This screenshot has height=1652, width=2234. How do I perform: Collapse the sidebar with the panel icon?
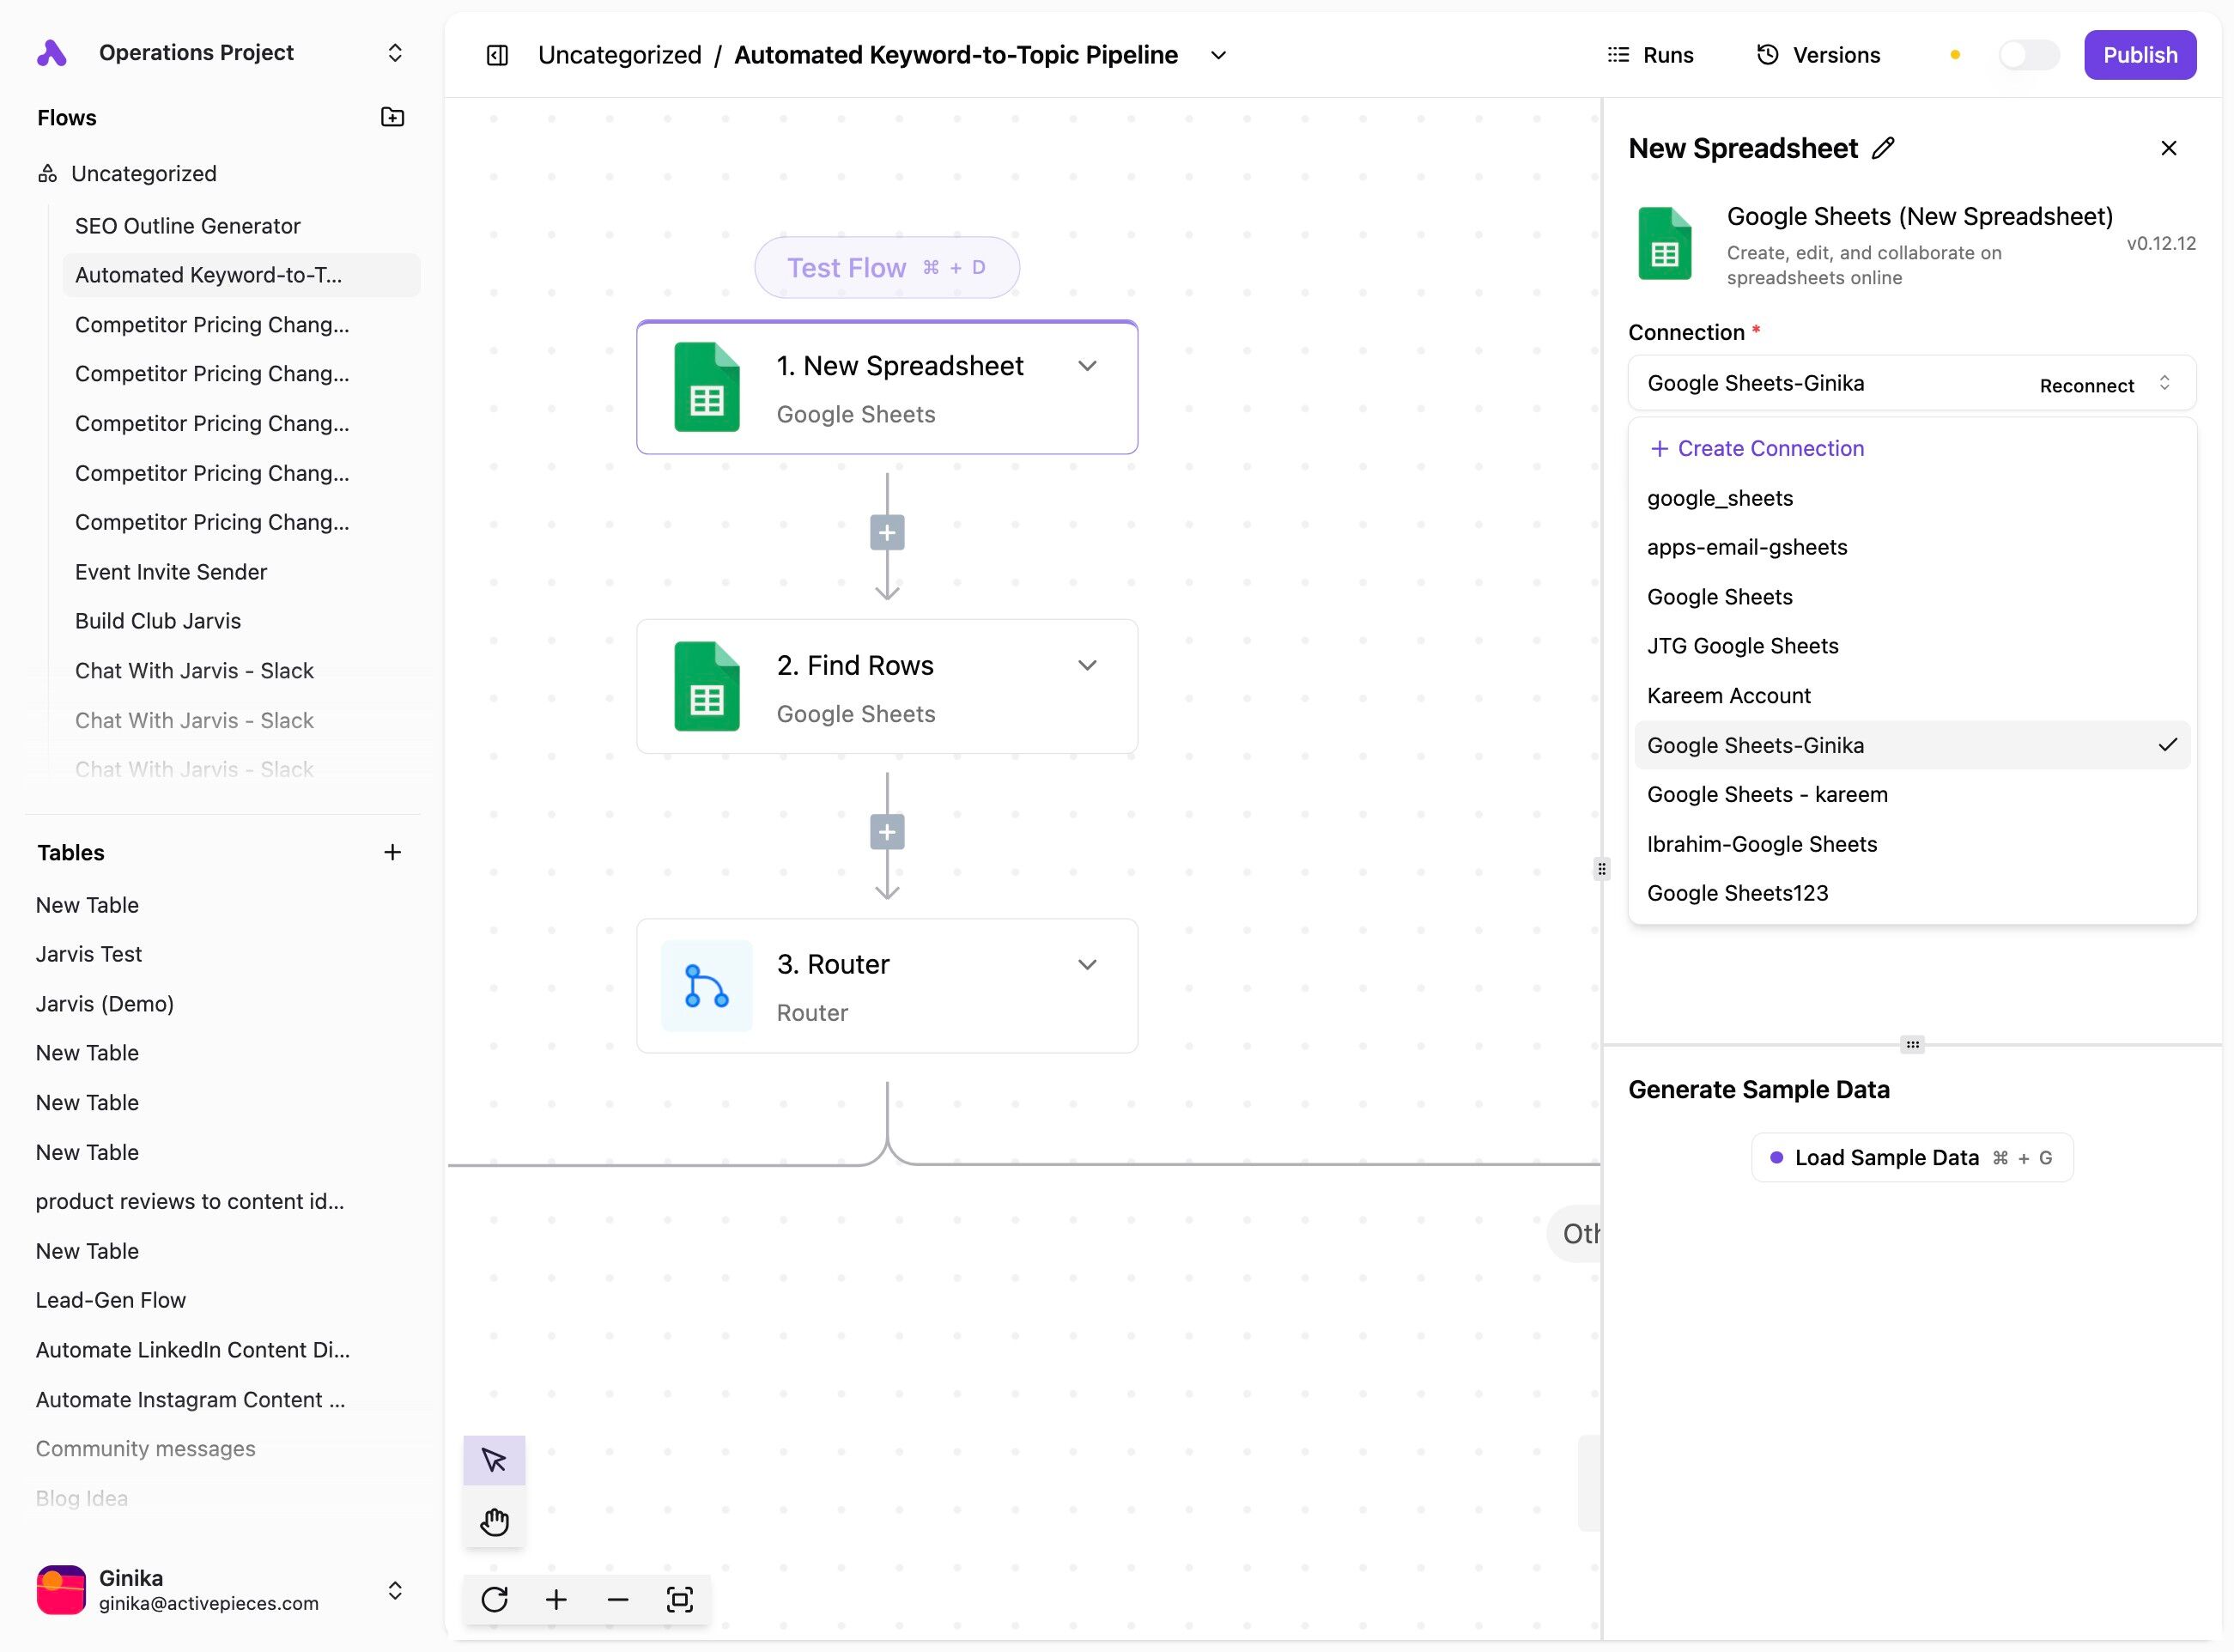497,55
